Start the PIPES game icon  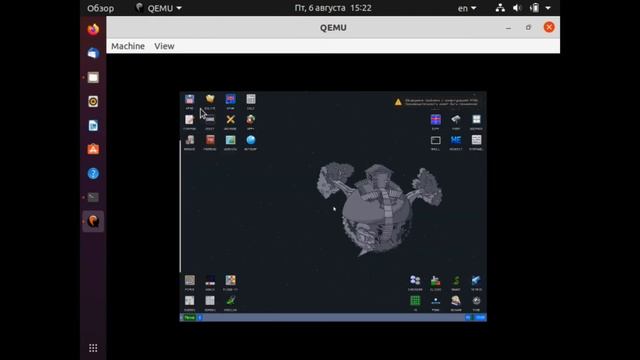189,280
